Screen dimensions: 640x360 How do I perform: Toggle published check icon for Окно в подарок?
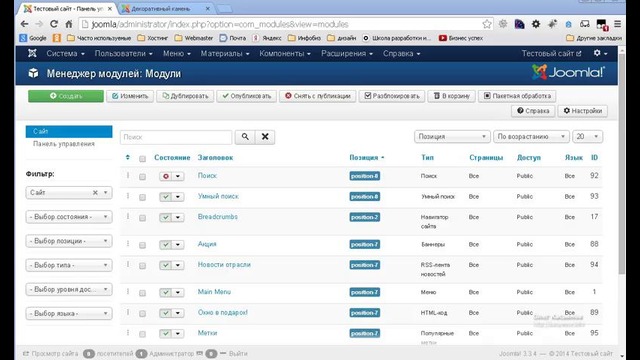pyautogui.click(x=166, y=313)
